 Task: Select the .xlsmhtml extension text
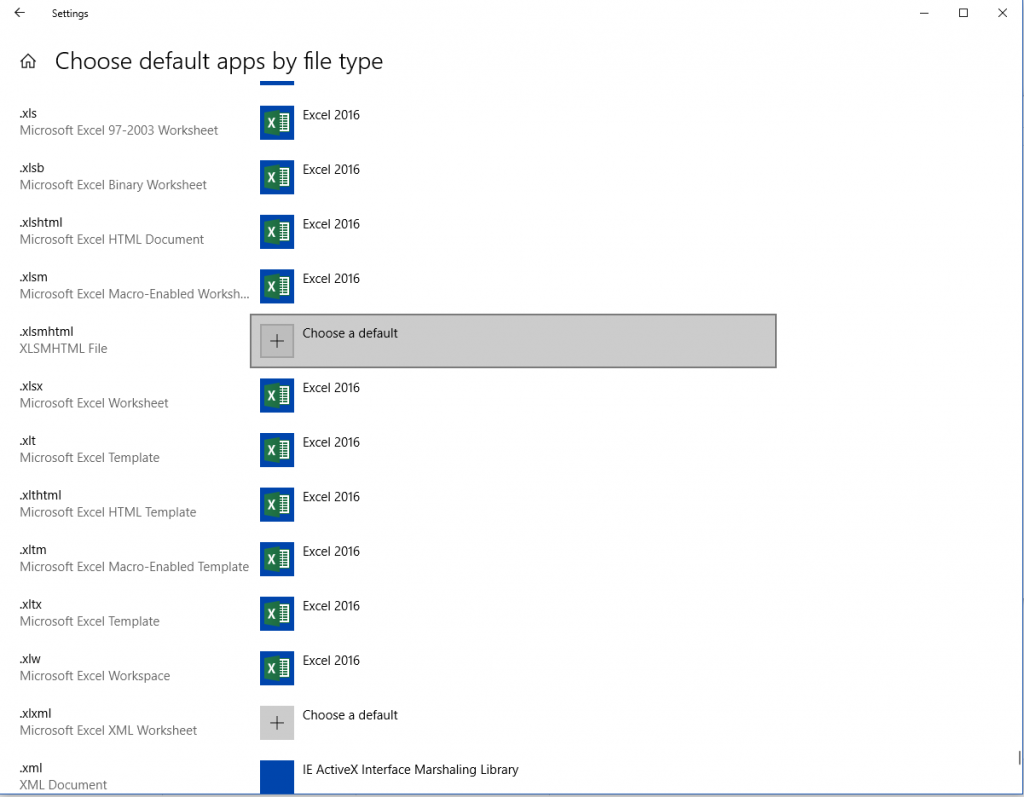click(46, 332)
